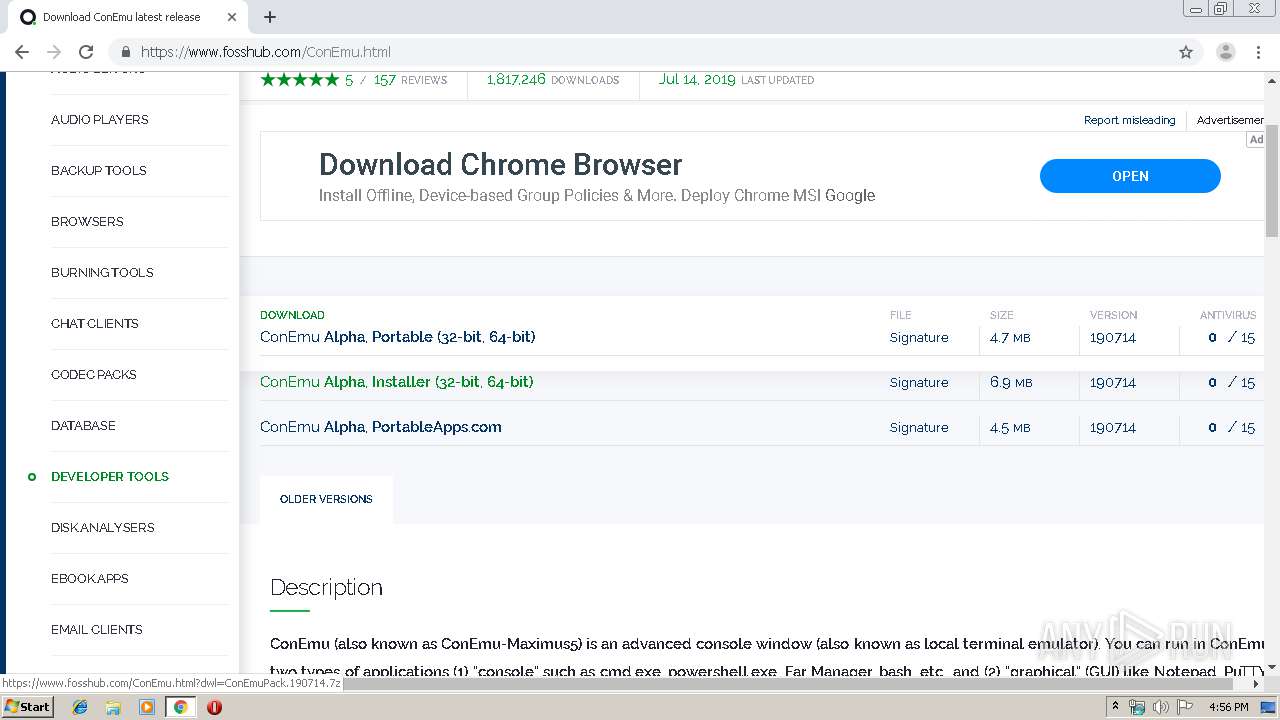Open the Burning Tools category
The width and height of the screenshot is (1280, 720).
point(102,272)
